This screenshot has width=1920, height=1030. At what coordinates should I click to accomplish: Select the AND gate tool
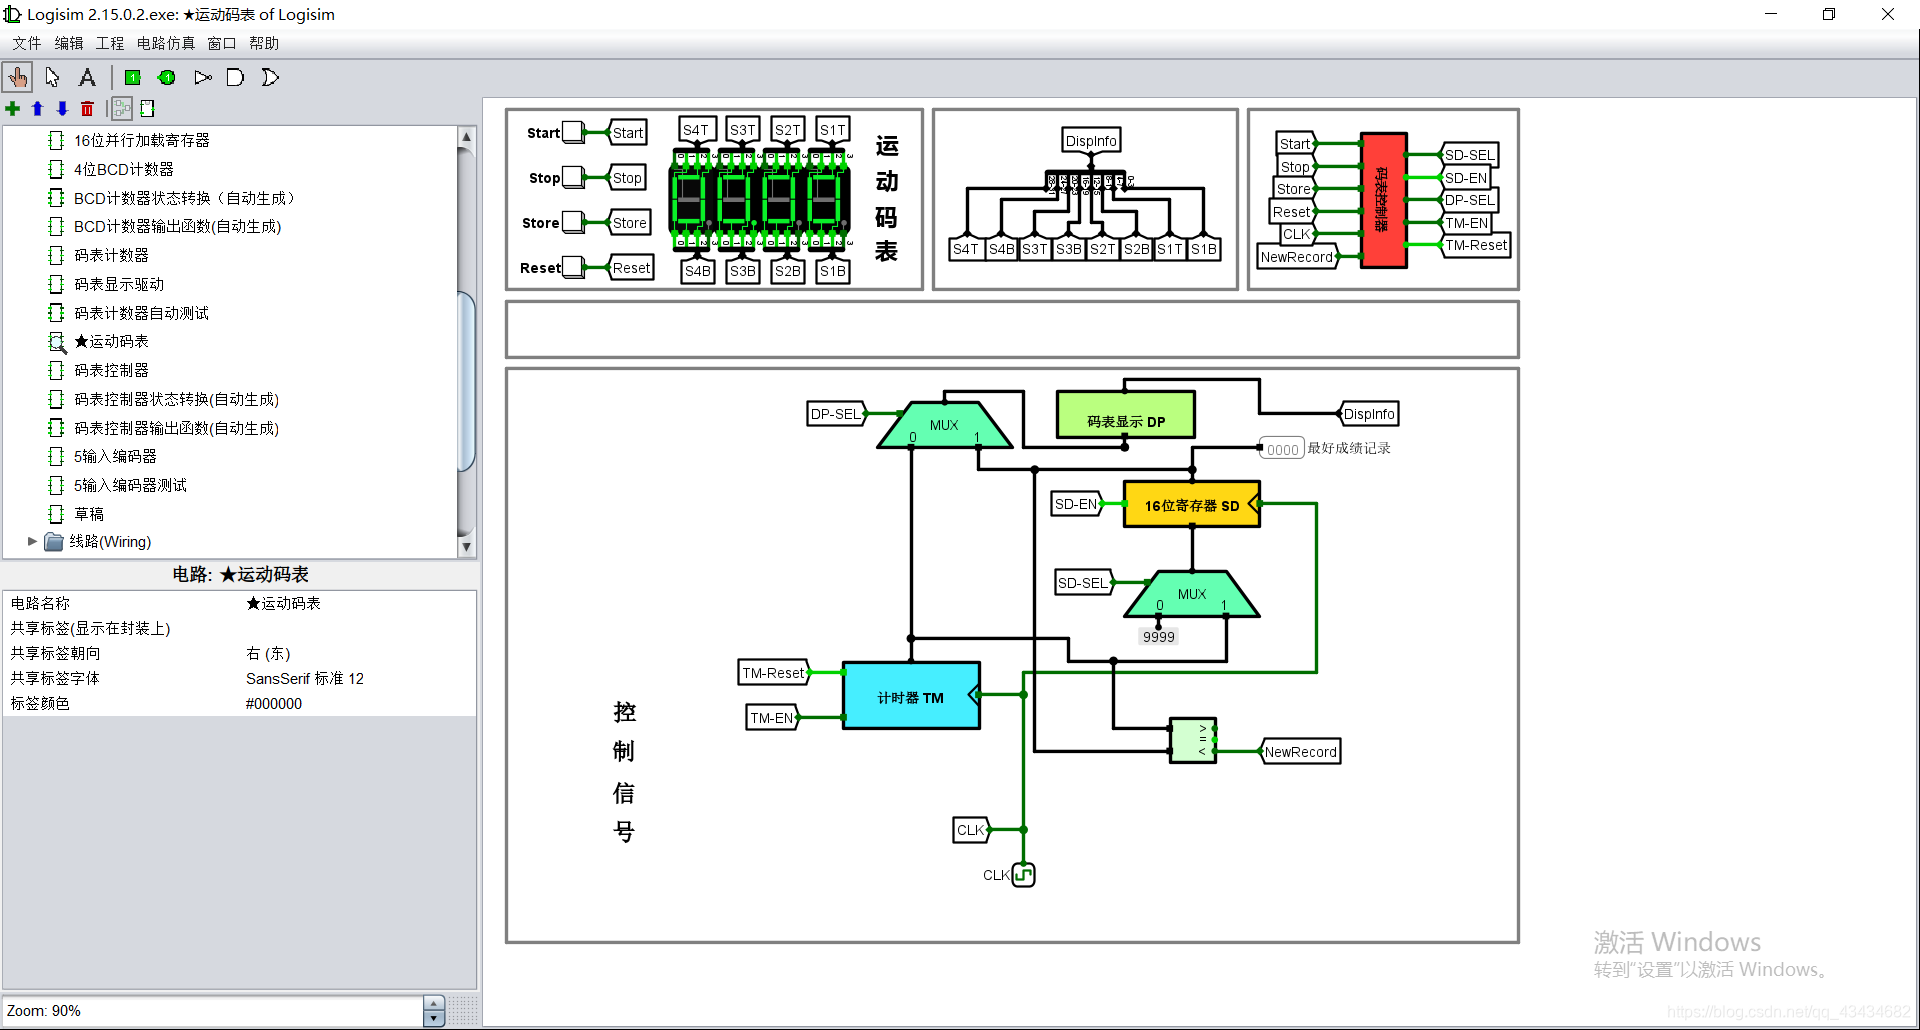point(235,77)
